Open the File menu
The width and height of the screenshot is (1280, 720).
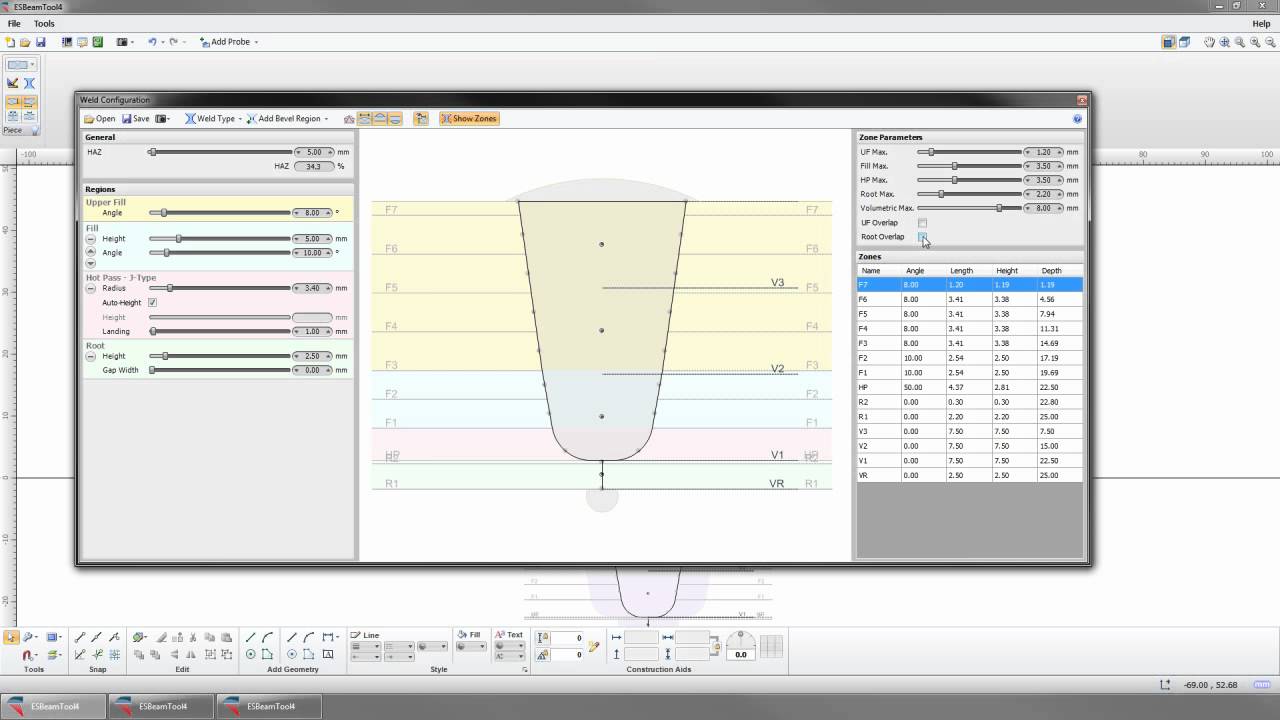pyautogui.click(x=14, y=23)
